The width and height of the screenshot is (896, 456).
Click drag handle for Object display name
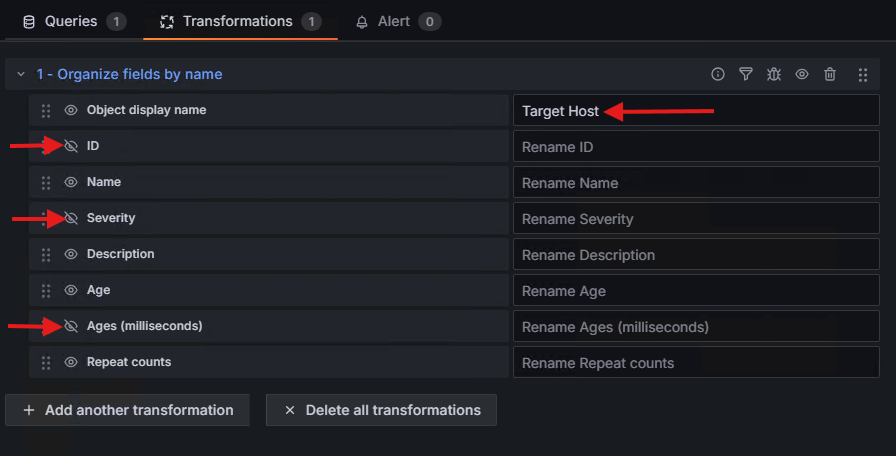[46, 111]
